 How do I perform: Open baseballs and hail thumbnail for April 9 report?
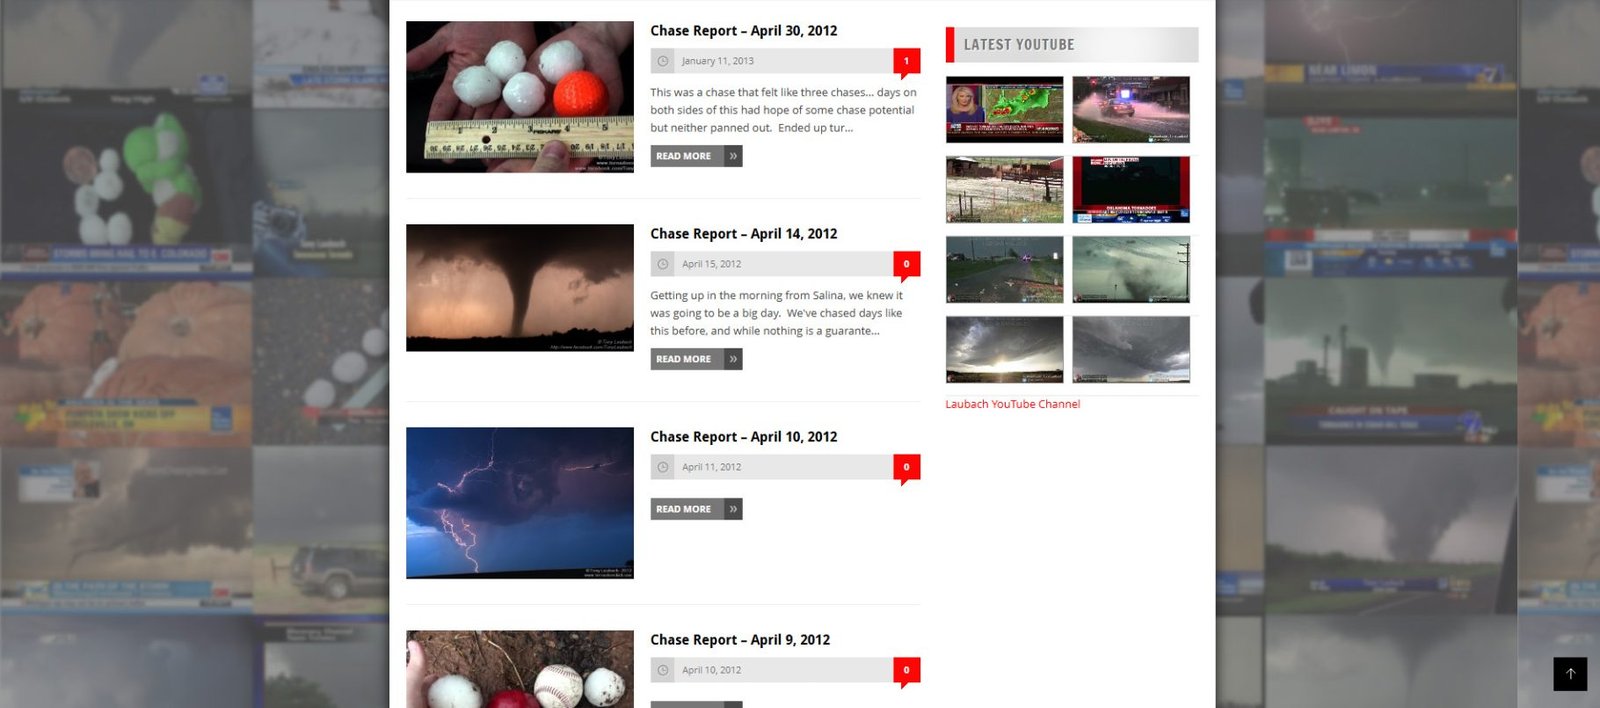[x=520, y=669]
